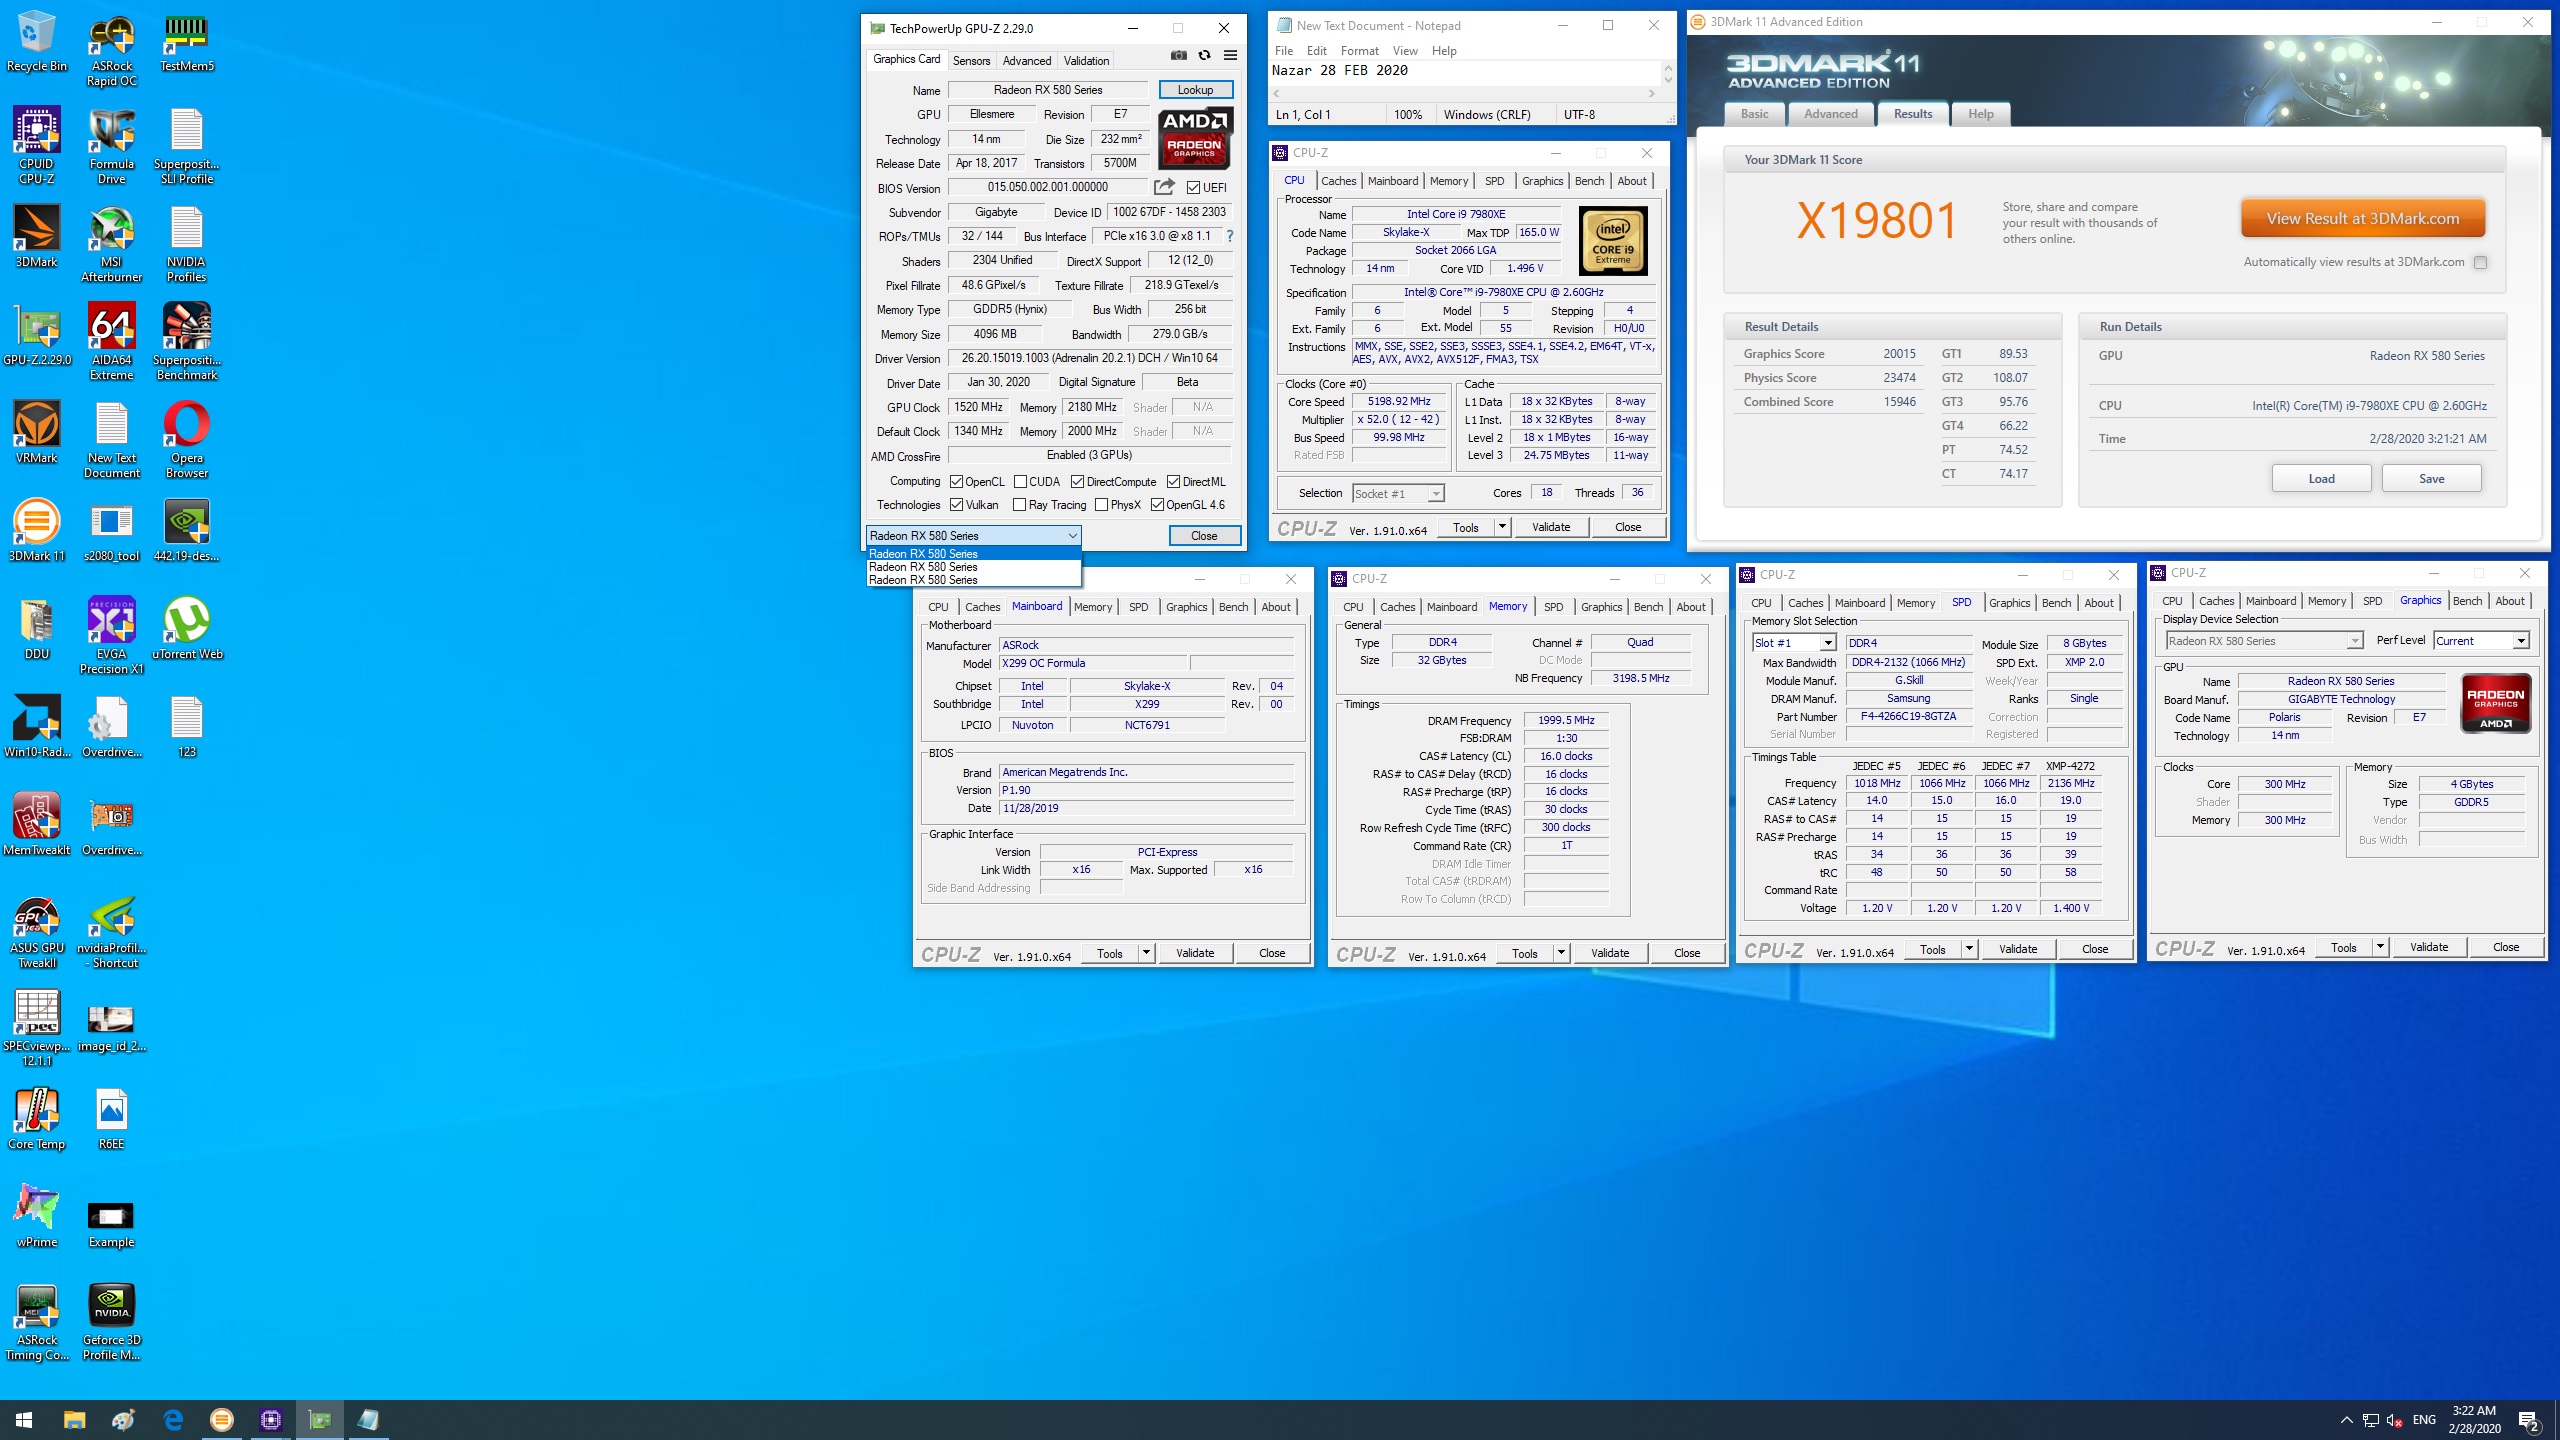Launch ASRock Rapid OC desktop icon
Image resolution: width=2560 pixels, height=1440 pixels.
click(112, 50)
